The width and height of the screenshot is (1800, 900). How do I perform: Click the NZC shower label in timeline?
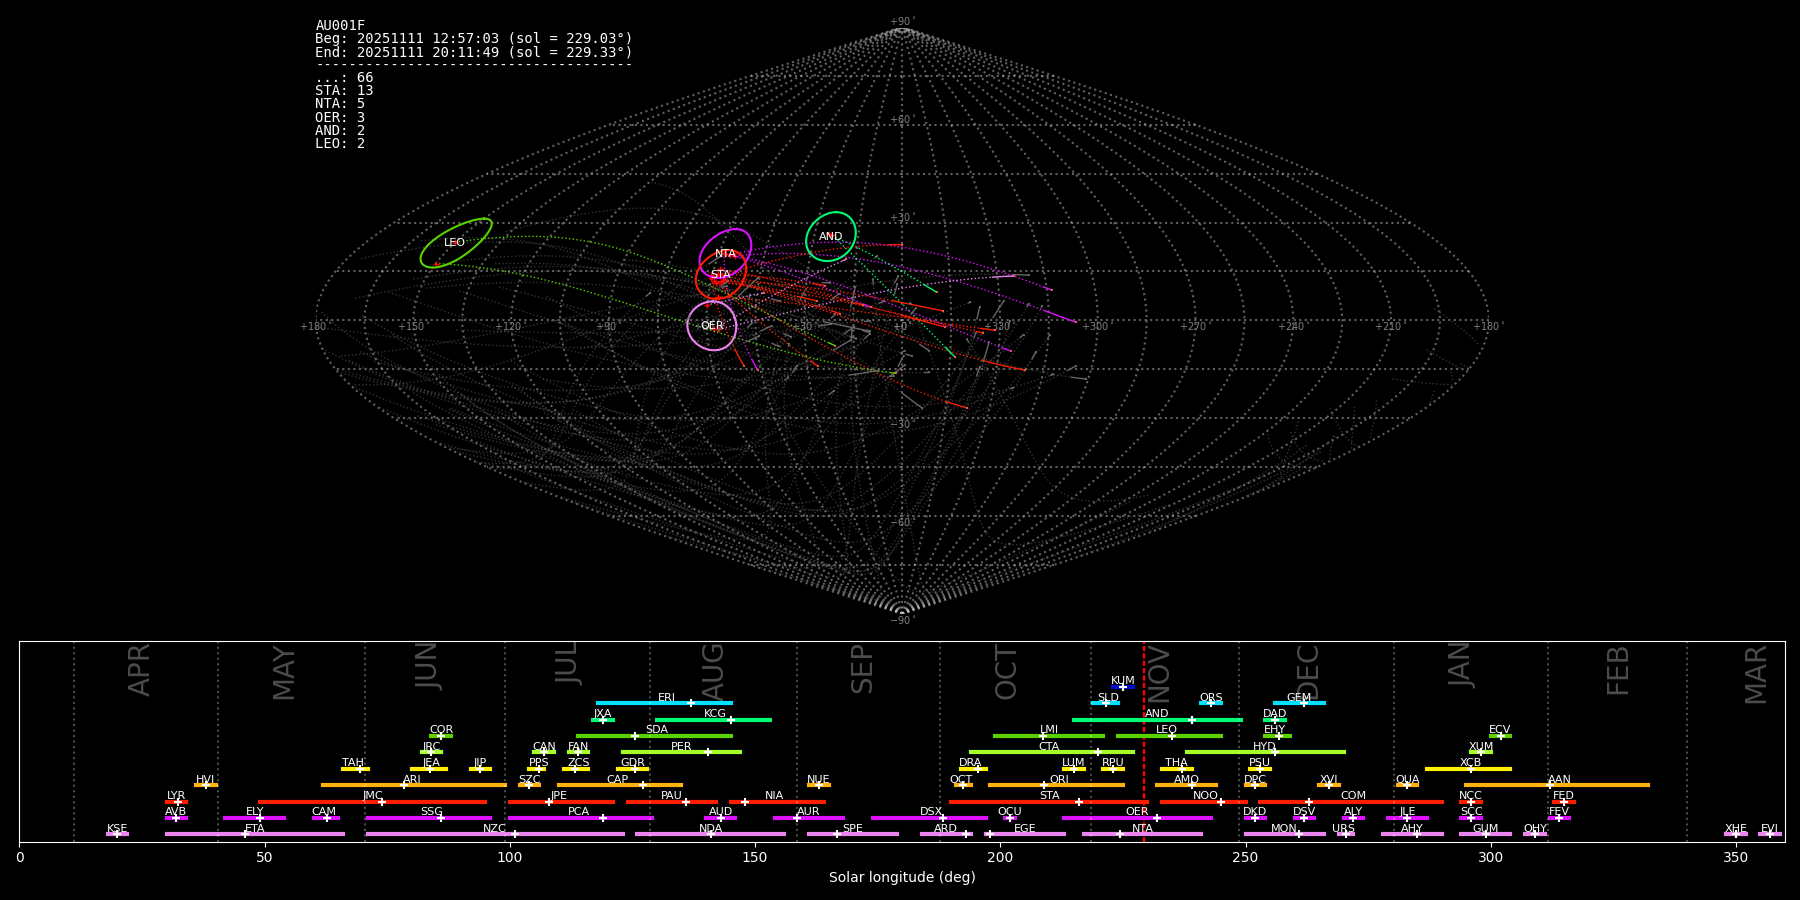(494, 829)
